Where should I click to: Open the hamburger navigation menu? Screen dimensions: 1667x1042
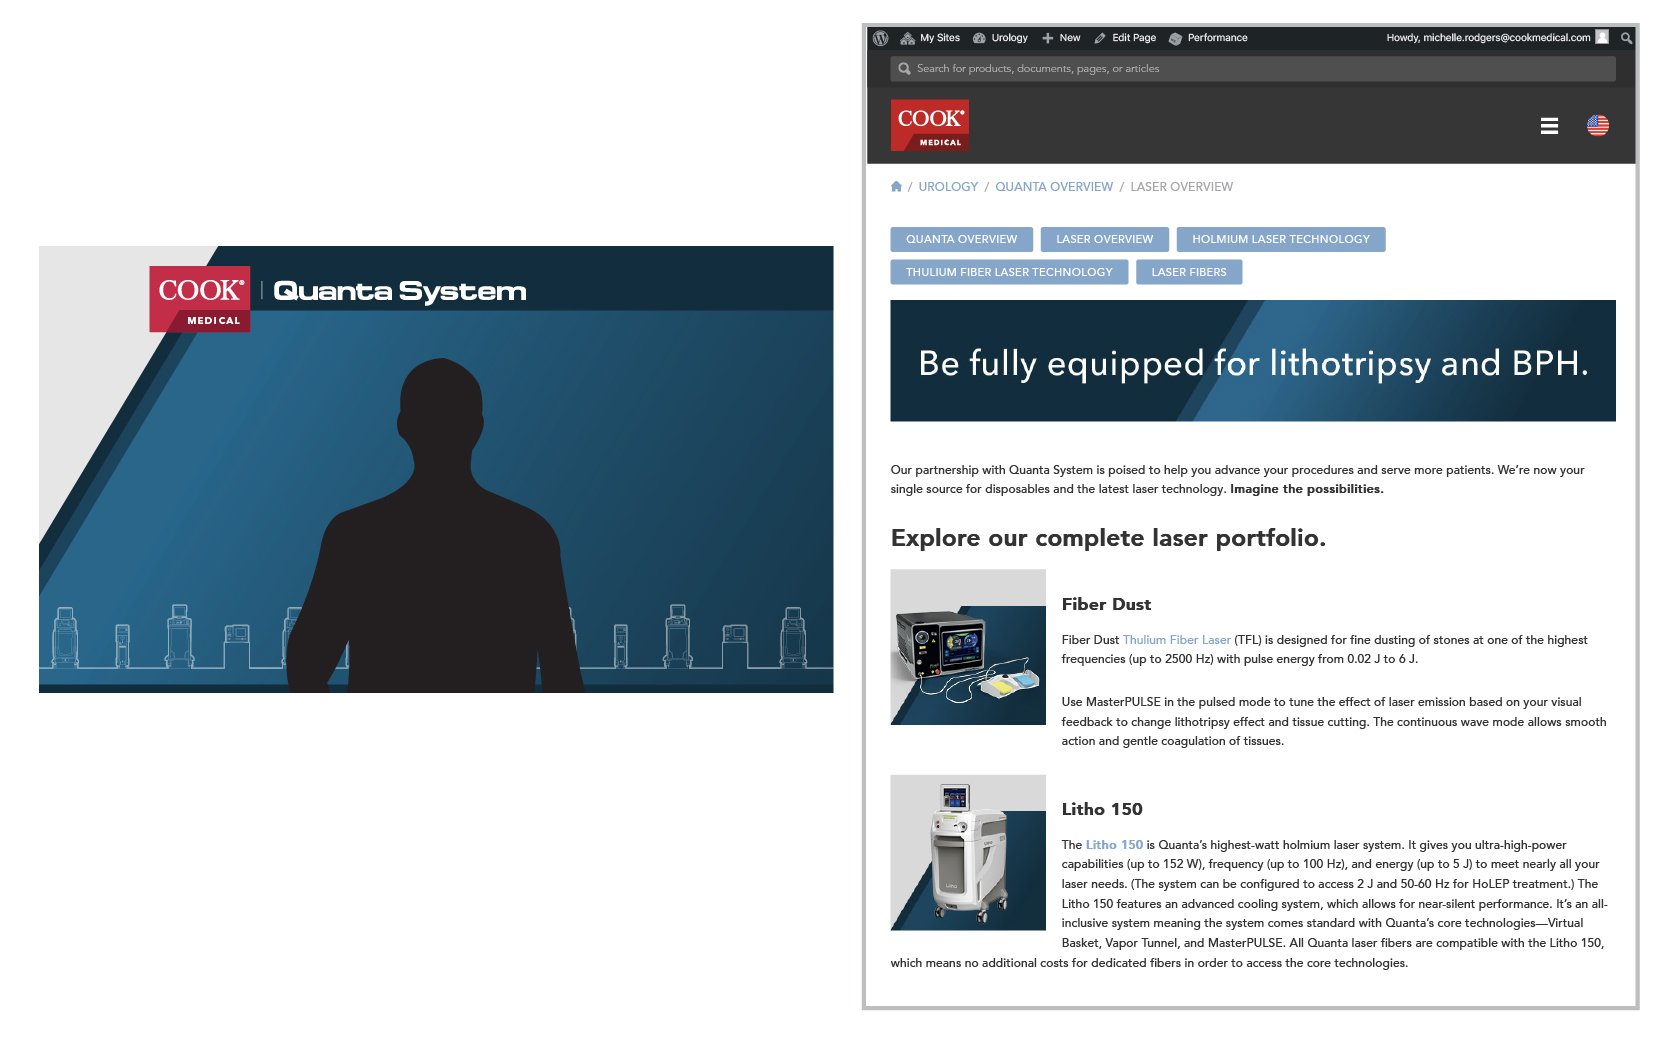1549,126
